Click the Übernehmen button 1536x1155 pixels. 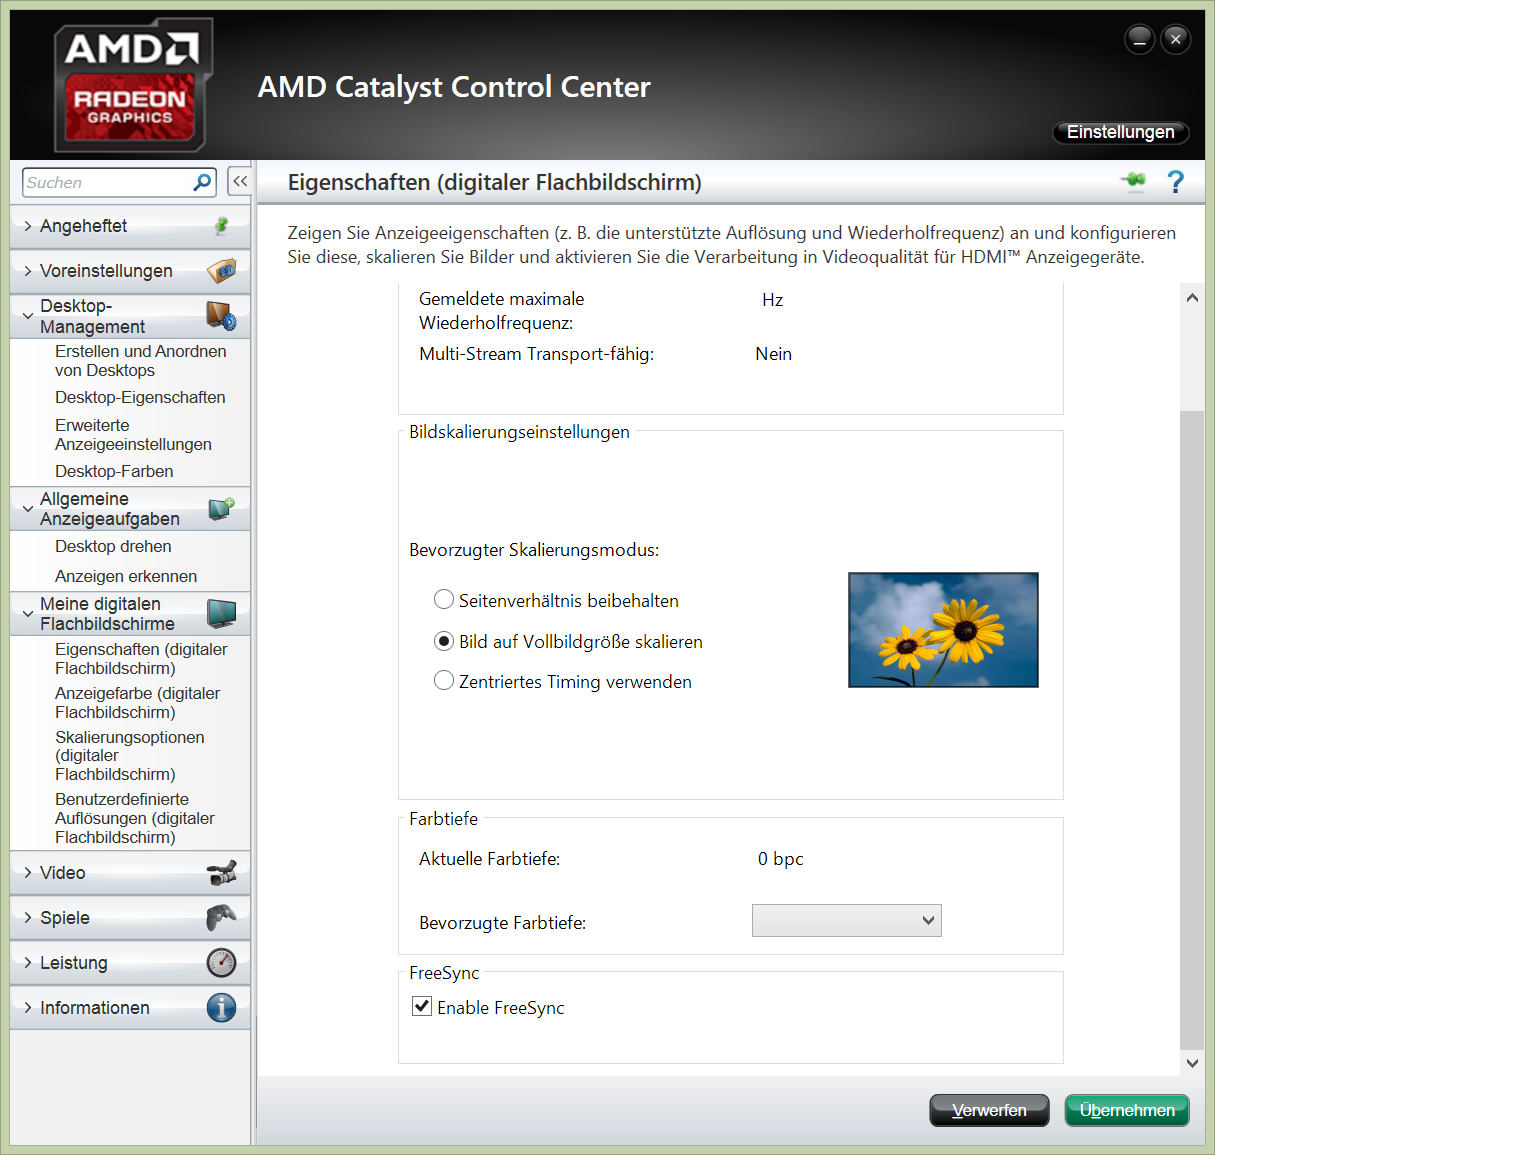pos(1126,1110)
